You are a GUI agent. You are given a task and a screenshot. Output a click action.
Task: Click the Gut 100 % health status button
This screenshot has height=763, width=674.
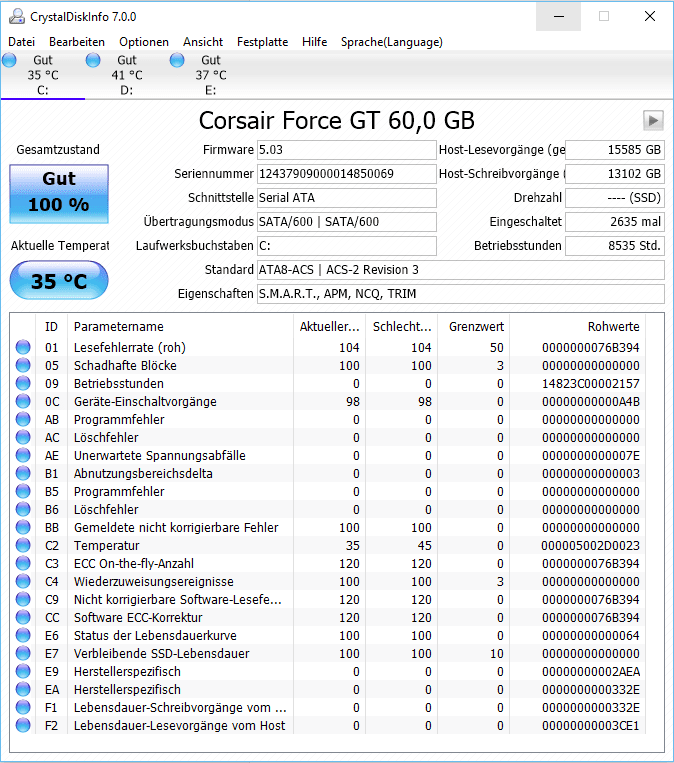point(59,194)
